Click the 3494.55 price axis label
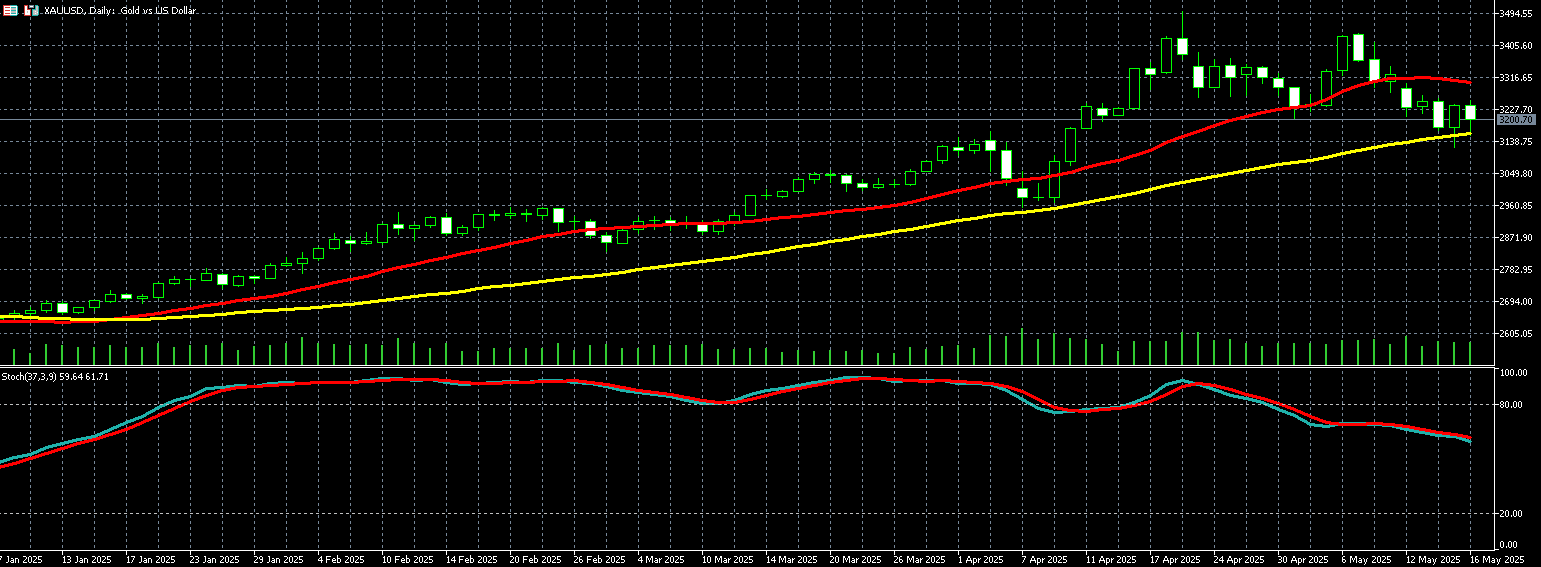1541x567 pixels. (1516, 14)
